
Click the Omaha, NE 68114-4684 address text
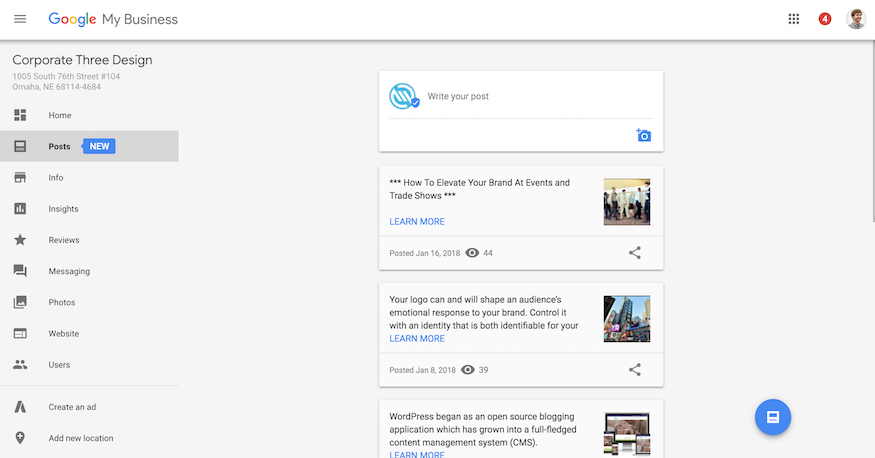coord(56,87)
